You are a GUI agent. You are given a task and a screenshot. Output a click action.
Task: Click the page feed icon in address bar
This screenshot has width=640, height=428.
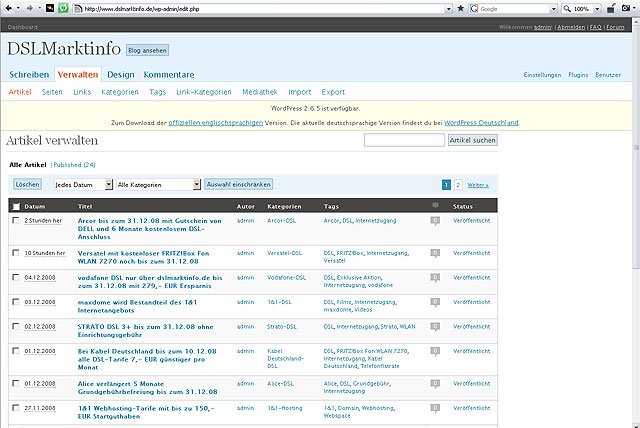(78, 9)
